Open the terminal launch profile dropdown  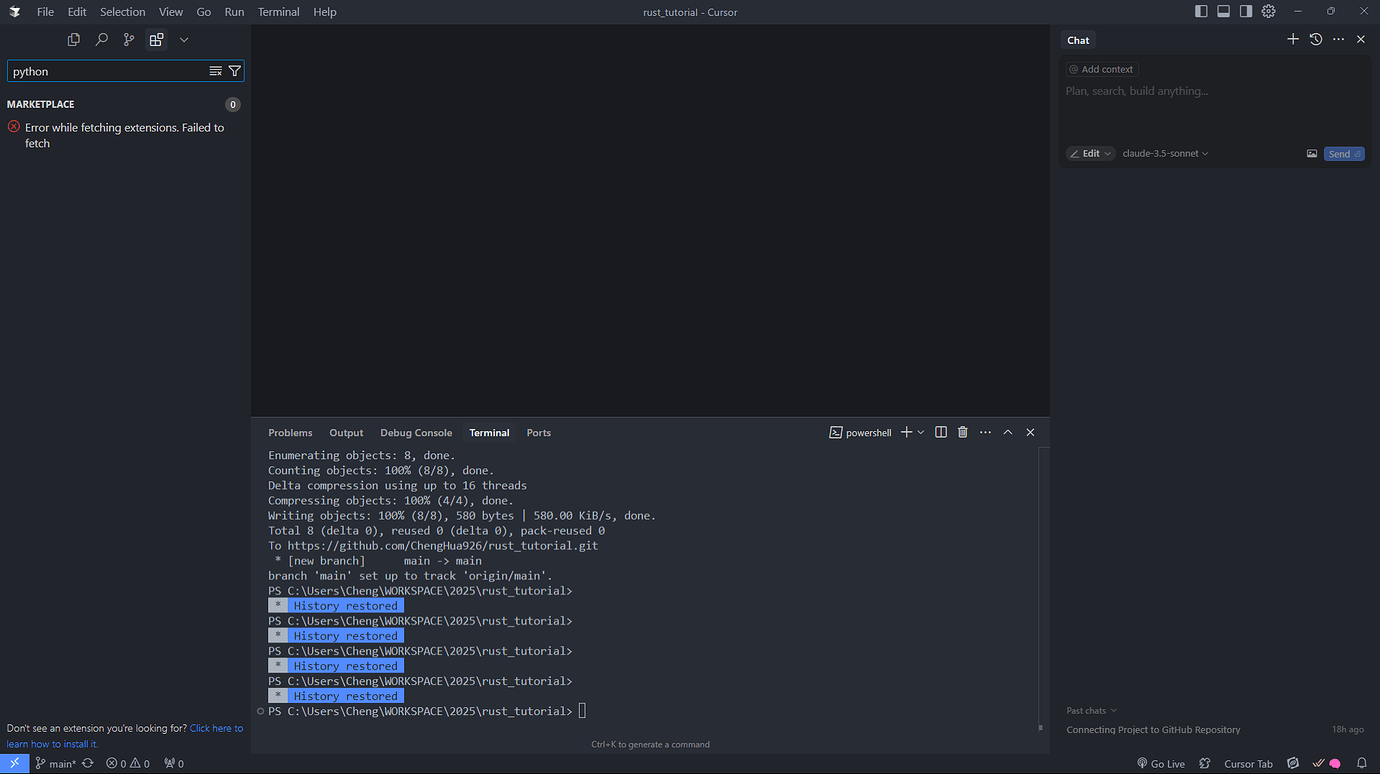pyautogui.click(x=921, y=432)
